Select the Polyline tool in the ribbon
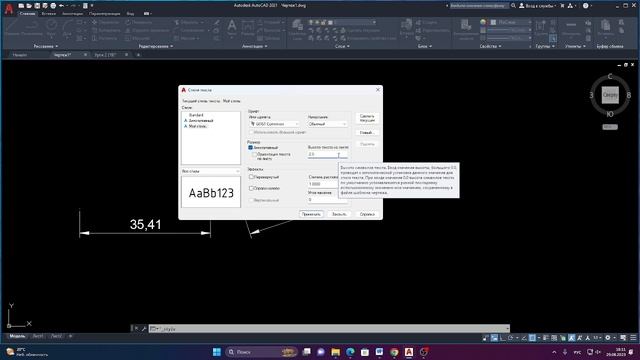Viewport: 640px width, 360px height. coord(32,27)
